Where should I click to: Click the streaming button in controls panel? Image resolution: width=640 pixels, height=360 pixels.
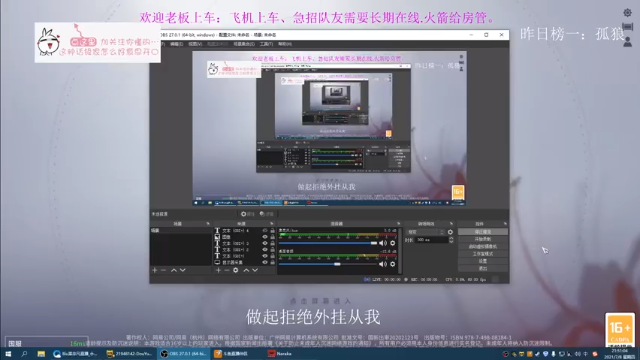[x=483, y=232]
